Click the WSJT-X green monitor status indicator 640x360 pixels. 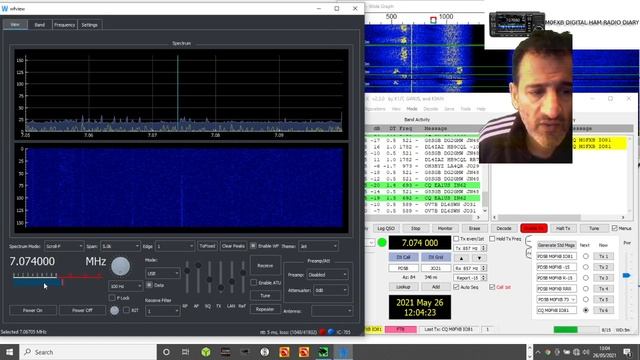[x=382, y=242]
